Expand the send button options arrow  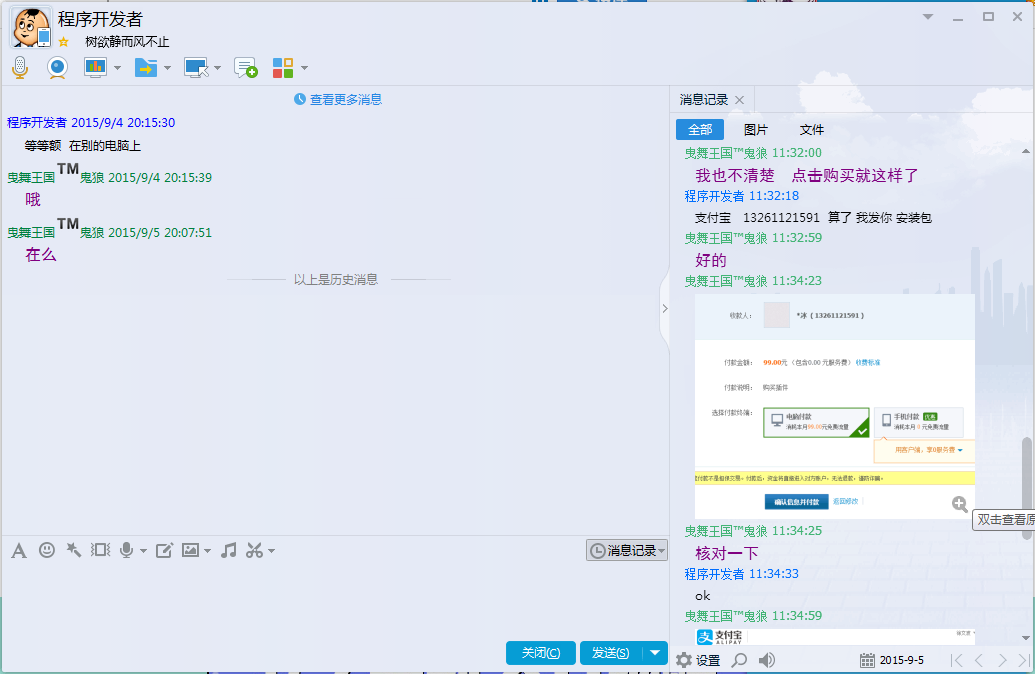(x=655, y=653)
